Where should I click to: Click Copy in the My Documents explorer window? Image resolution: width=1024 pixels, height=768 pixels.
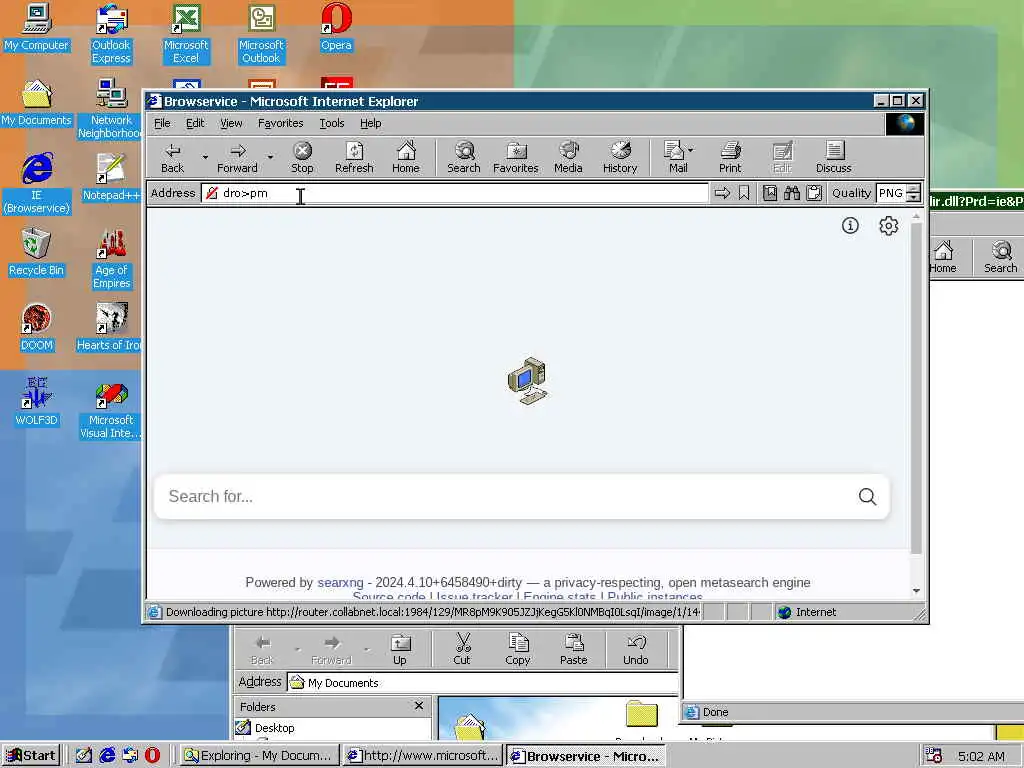click(x=517, y=650)
